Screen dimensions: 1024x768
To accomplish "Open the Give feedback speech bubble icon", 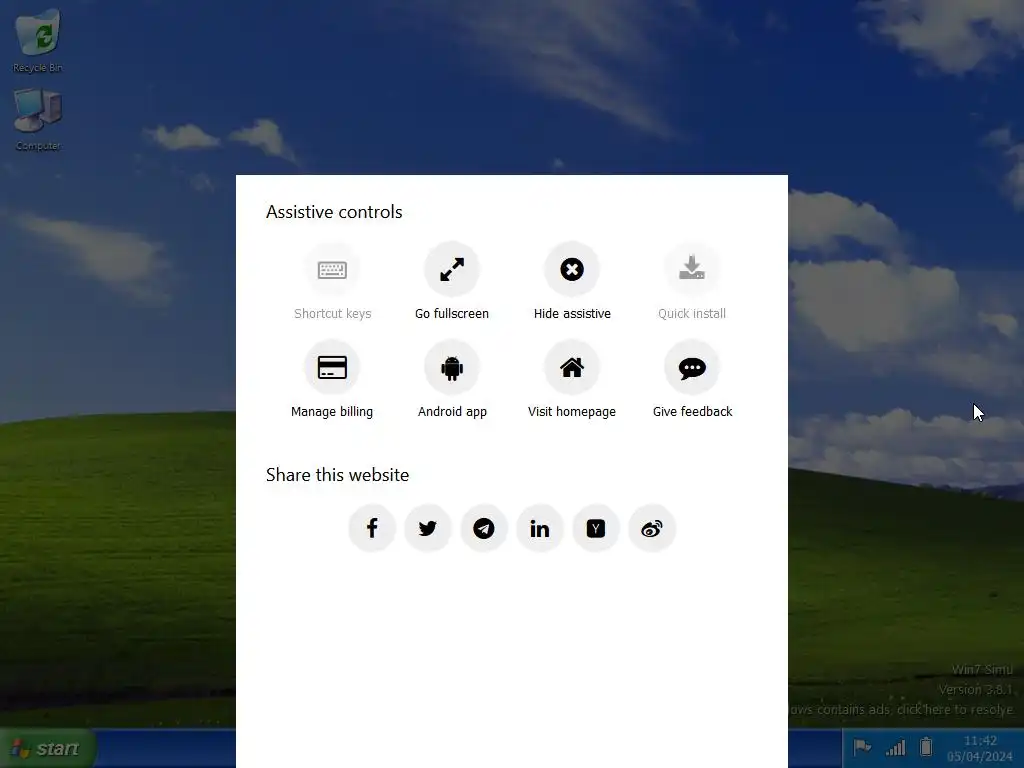I will (x=692, y=367).
